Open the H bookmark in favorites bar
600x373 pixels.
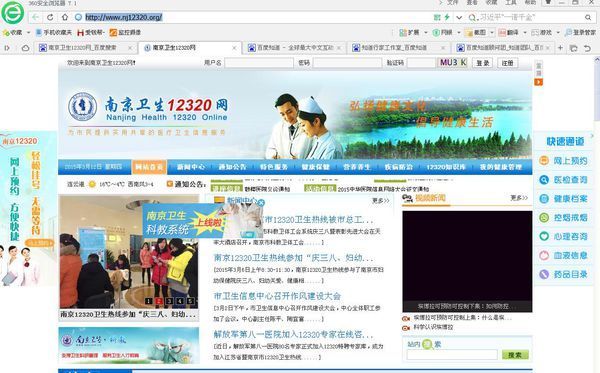pyautogui.click(x=90, y=33)
